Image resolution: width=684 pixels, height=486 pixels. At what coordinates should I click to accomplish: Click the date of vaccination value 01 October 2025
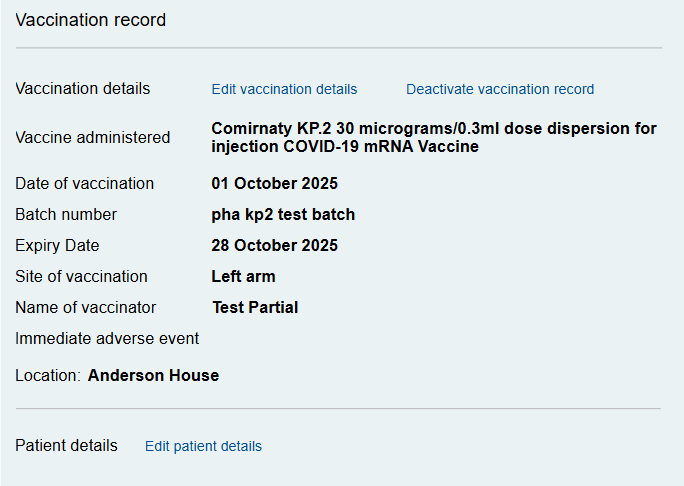point(274,183)
